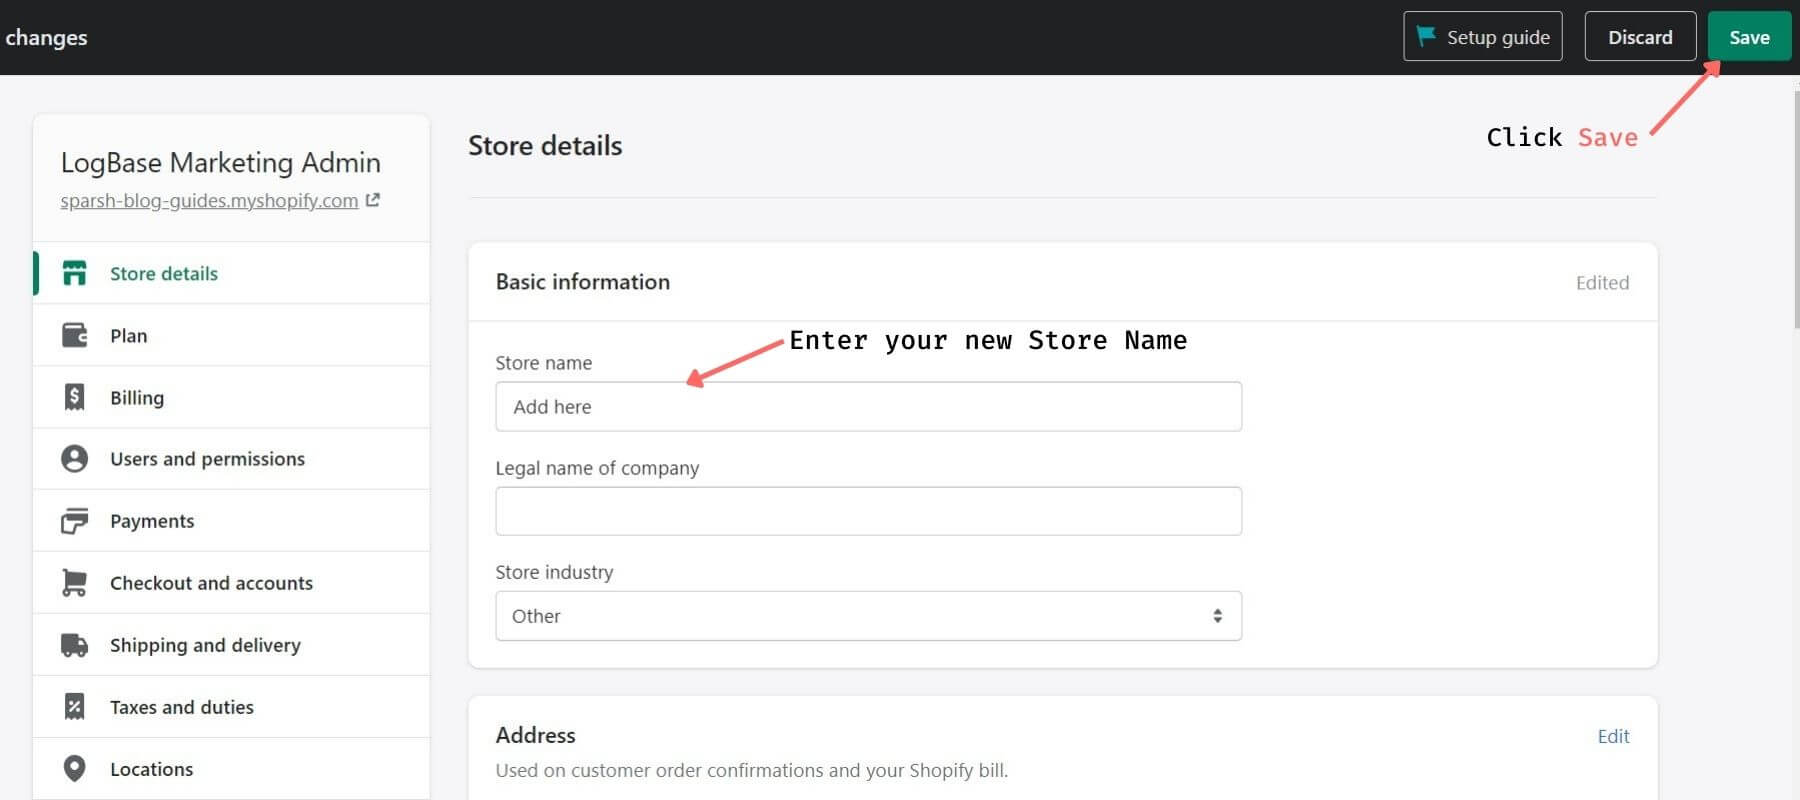
Task: Focus the Store name input field
Action: point(868,407)
